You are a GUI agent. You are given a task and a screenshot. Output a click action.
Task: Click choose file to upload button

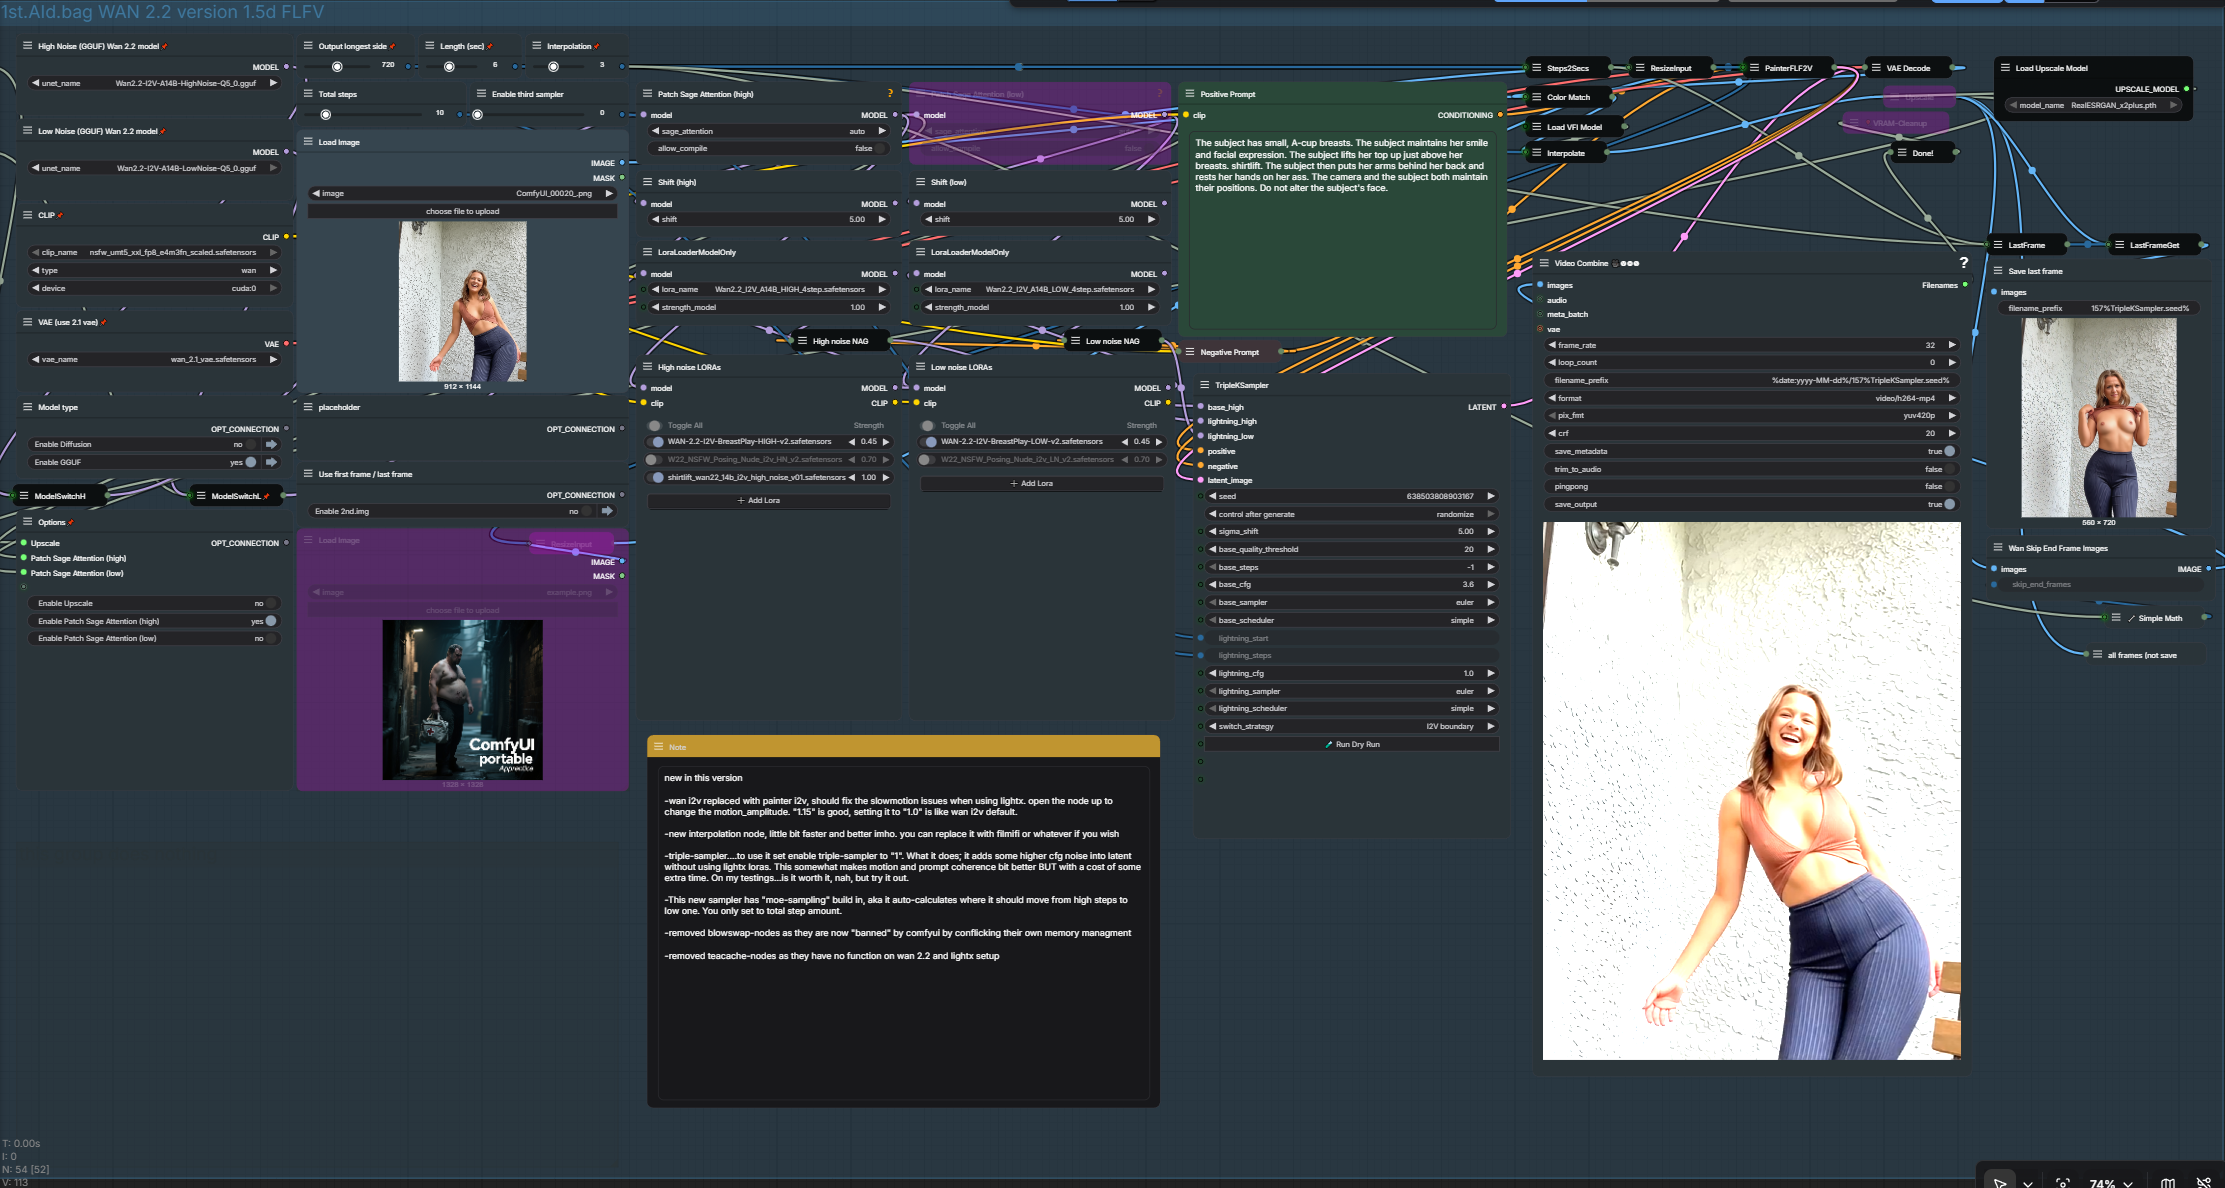click(x=462, y=211)
